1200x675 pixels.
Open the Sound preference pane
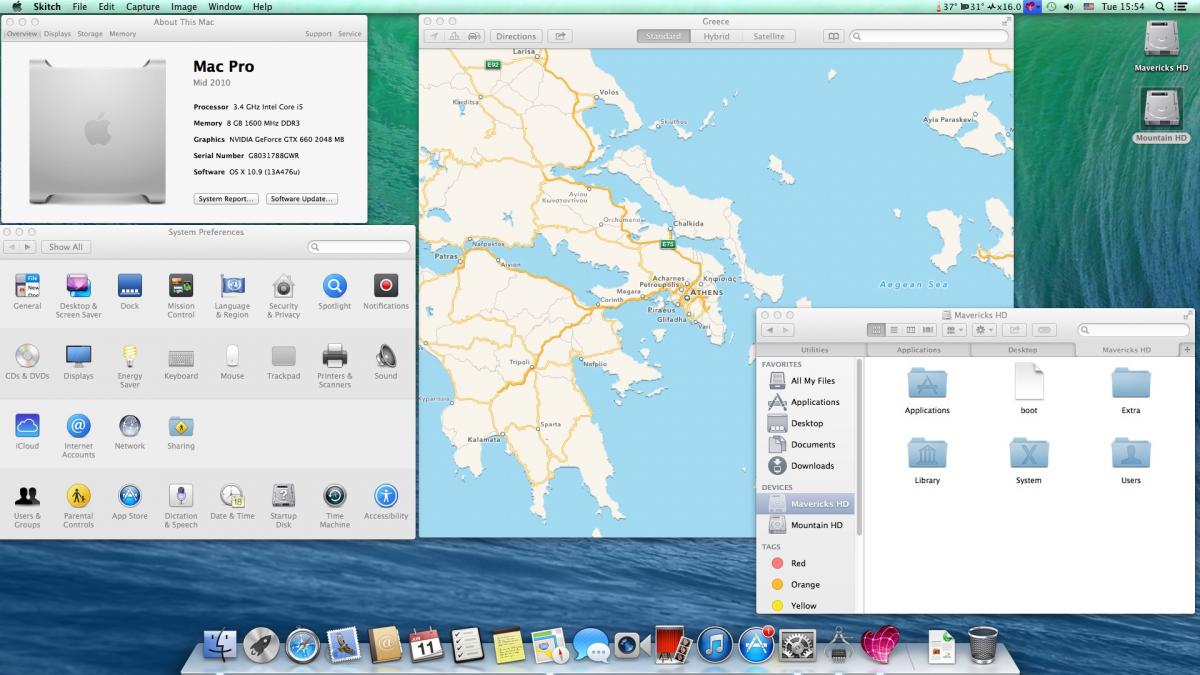tap(386, 361)
